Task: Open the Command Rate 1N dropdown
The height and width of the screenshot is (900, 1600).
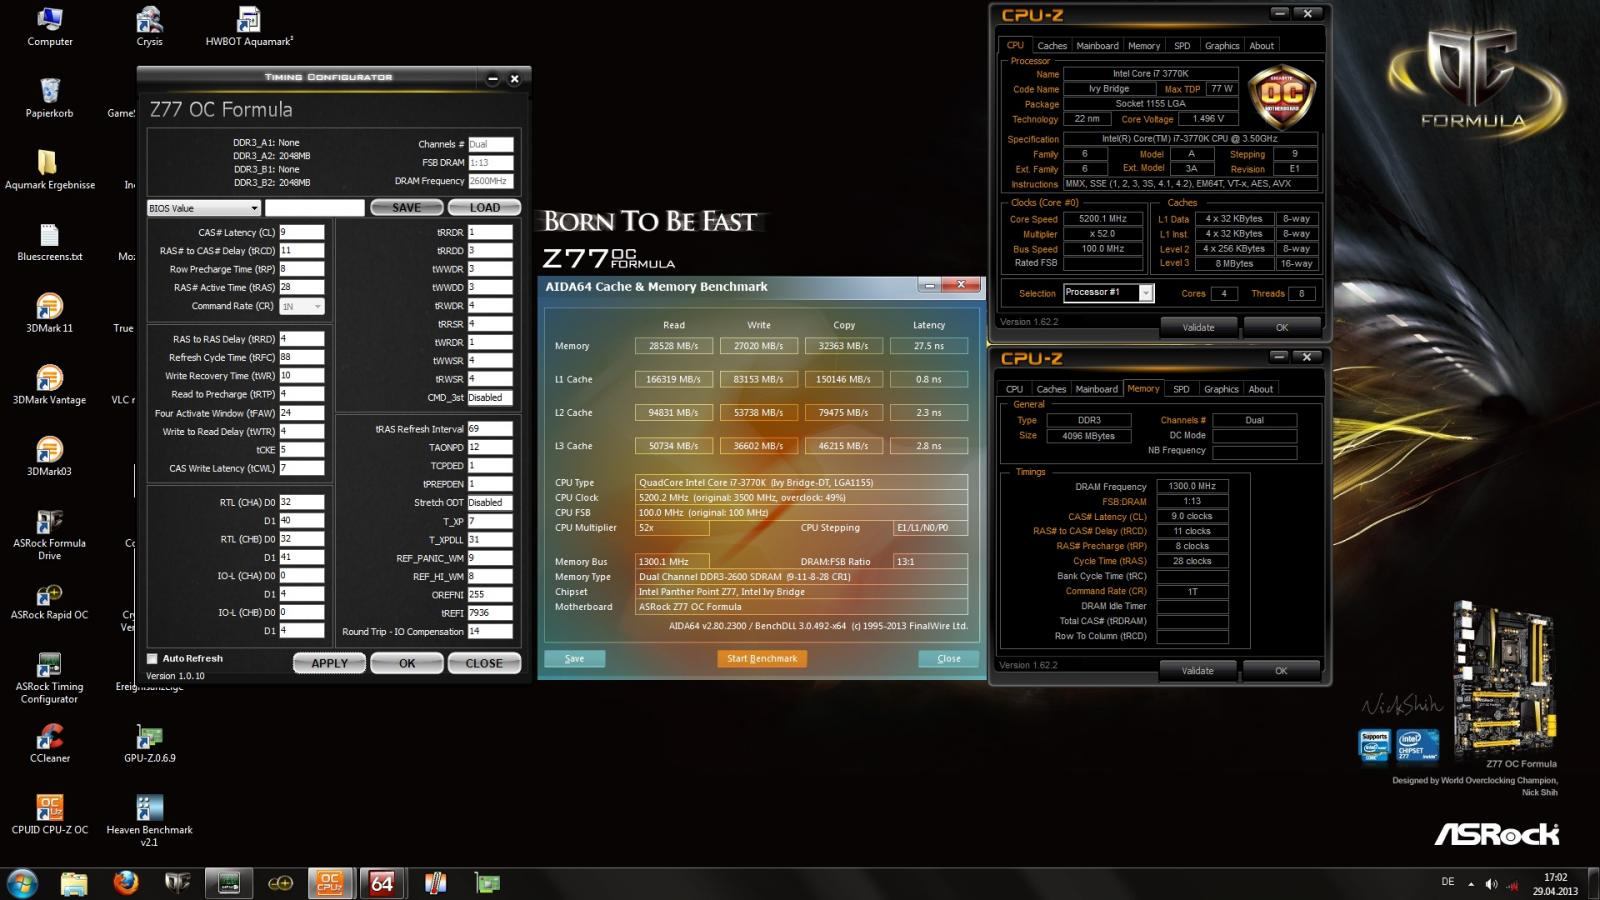Action: [x=301, y=307]
